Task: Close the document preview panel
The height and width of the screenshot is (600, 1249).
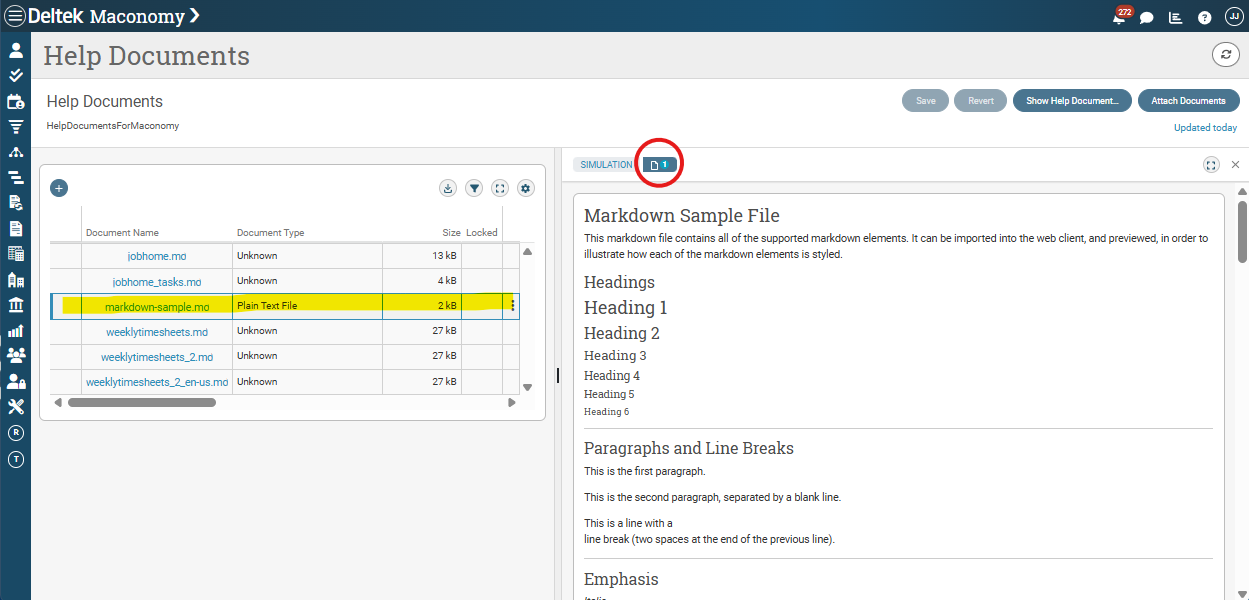Action: point(1235,165)
